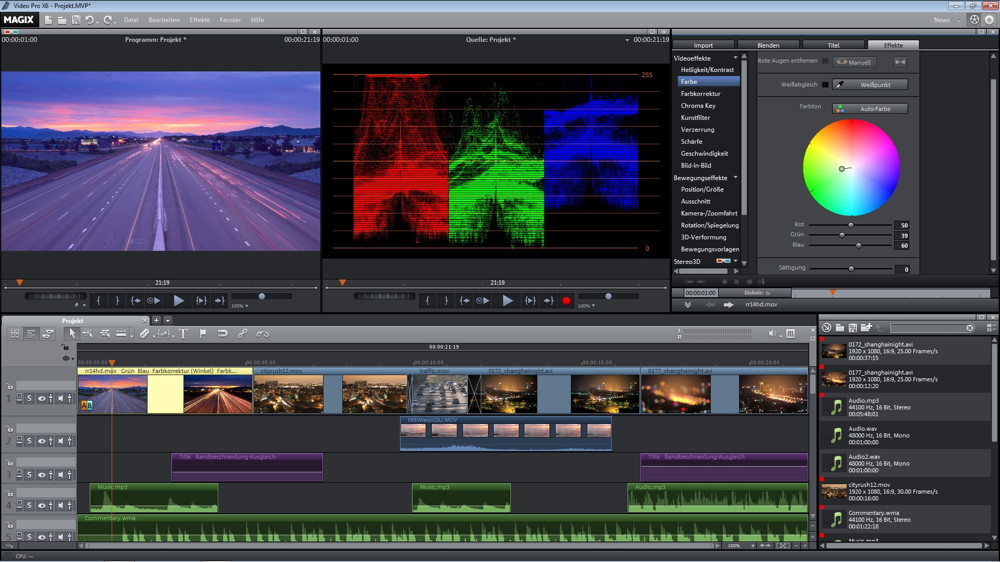1000x562 pixels.
Task: Toggle the Rote Augen entfernen checkbox
Action: point(825,61)
